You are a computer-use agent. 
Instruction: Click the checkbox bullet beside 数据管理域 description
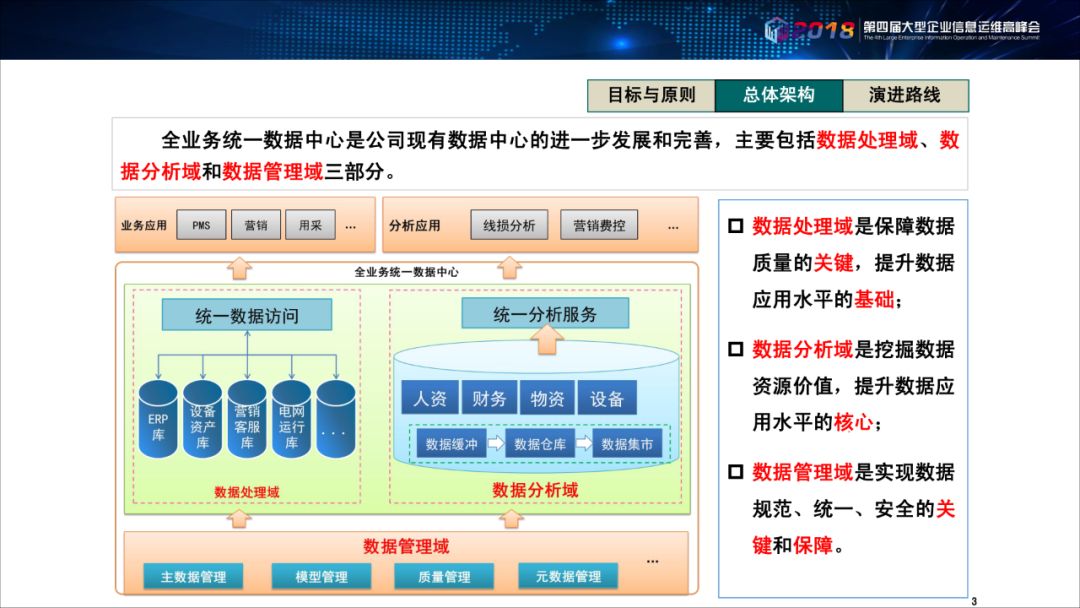click(x=736, y=472)
